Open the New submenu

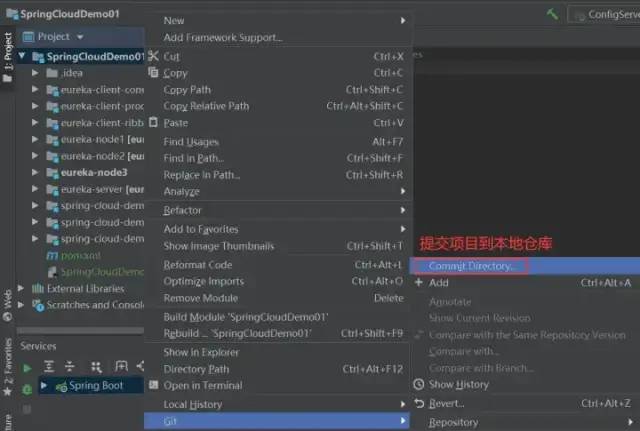point(279,20)
